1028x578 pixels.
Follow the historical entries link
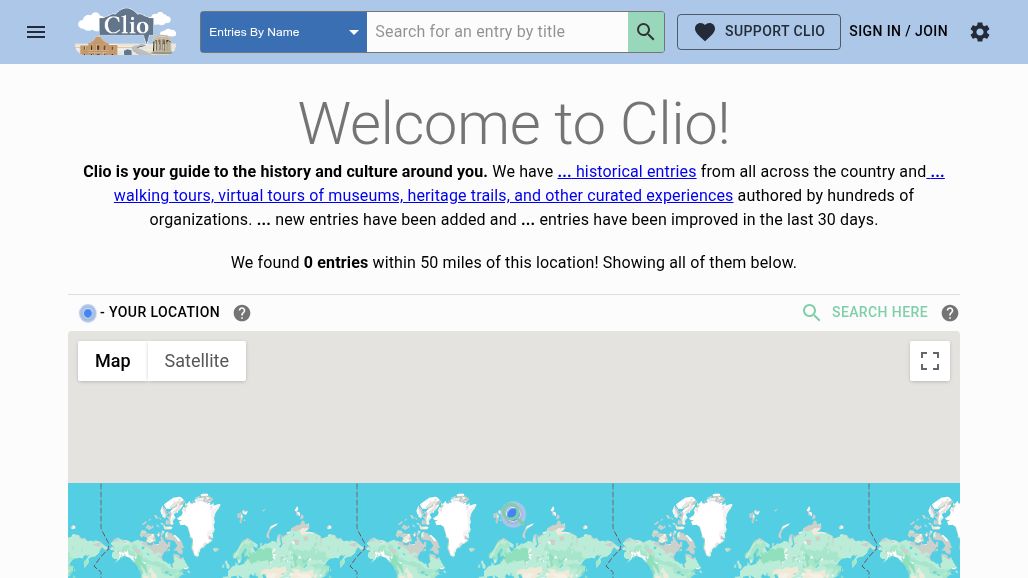click(x=627, y=172)
